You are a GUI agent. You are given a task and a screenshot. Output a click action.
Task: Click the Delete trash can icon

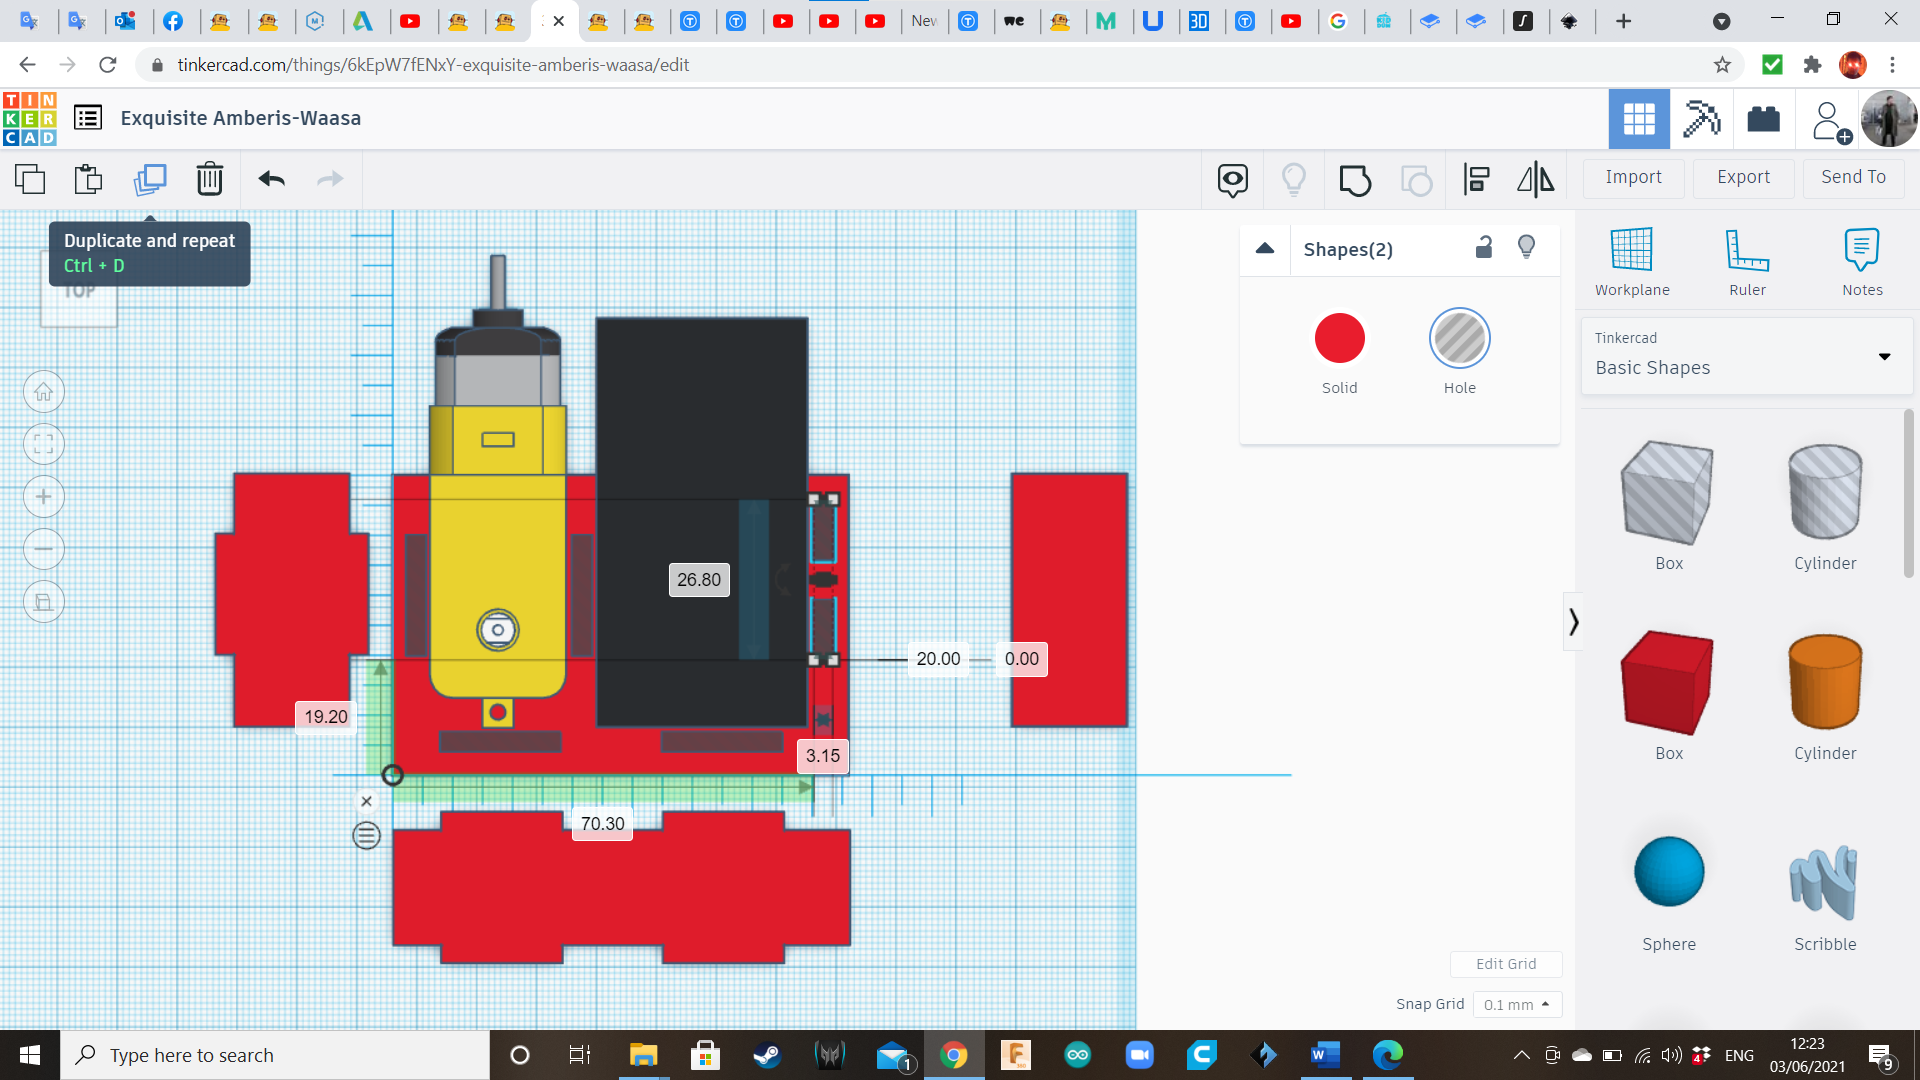click(209, 179)
